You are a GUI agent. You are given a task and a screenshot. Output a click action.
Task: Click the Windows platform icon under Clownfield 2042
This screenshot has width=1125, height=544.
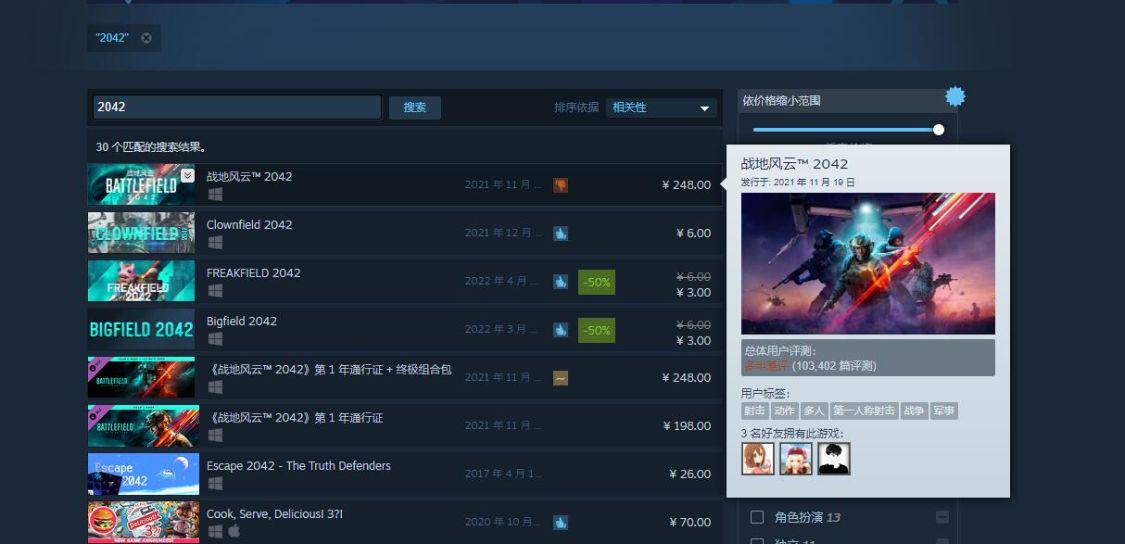(215, 243)
